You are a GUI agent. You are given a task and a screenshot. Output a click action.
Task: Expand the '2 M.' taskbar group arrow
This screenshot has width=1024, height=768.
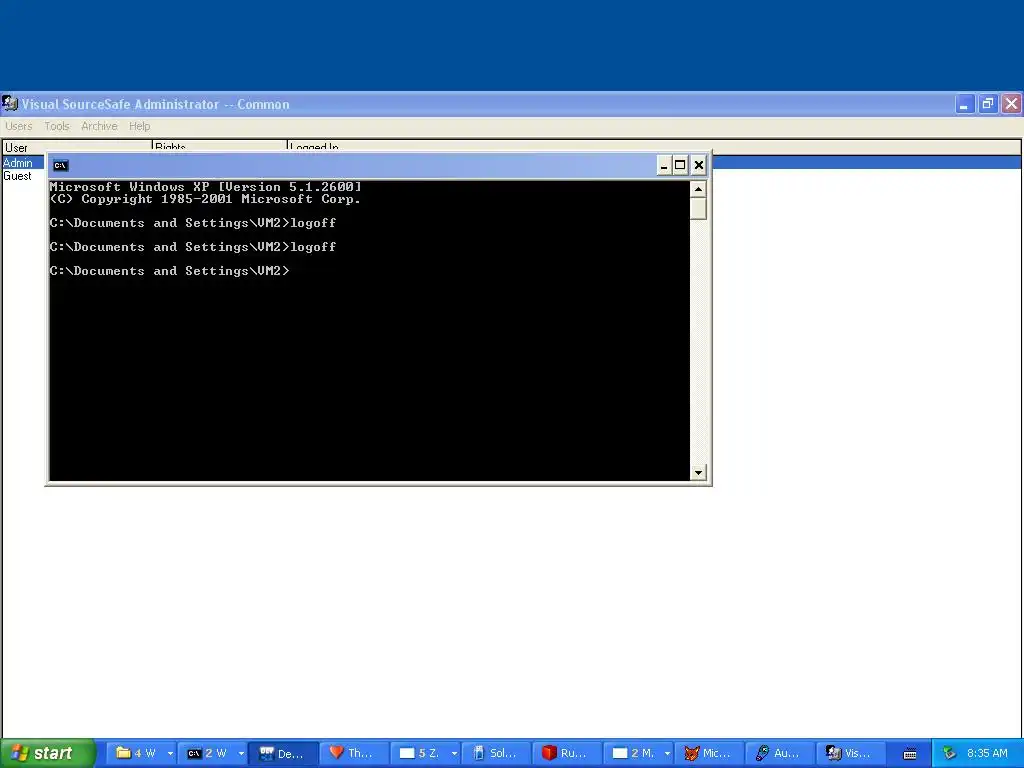[x=667, y=754]
